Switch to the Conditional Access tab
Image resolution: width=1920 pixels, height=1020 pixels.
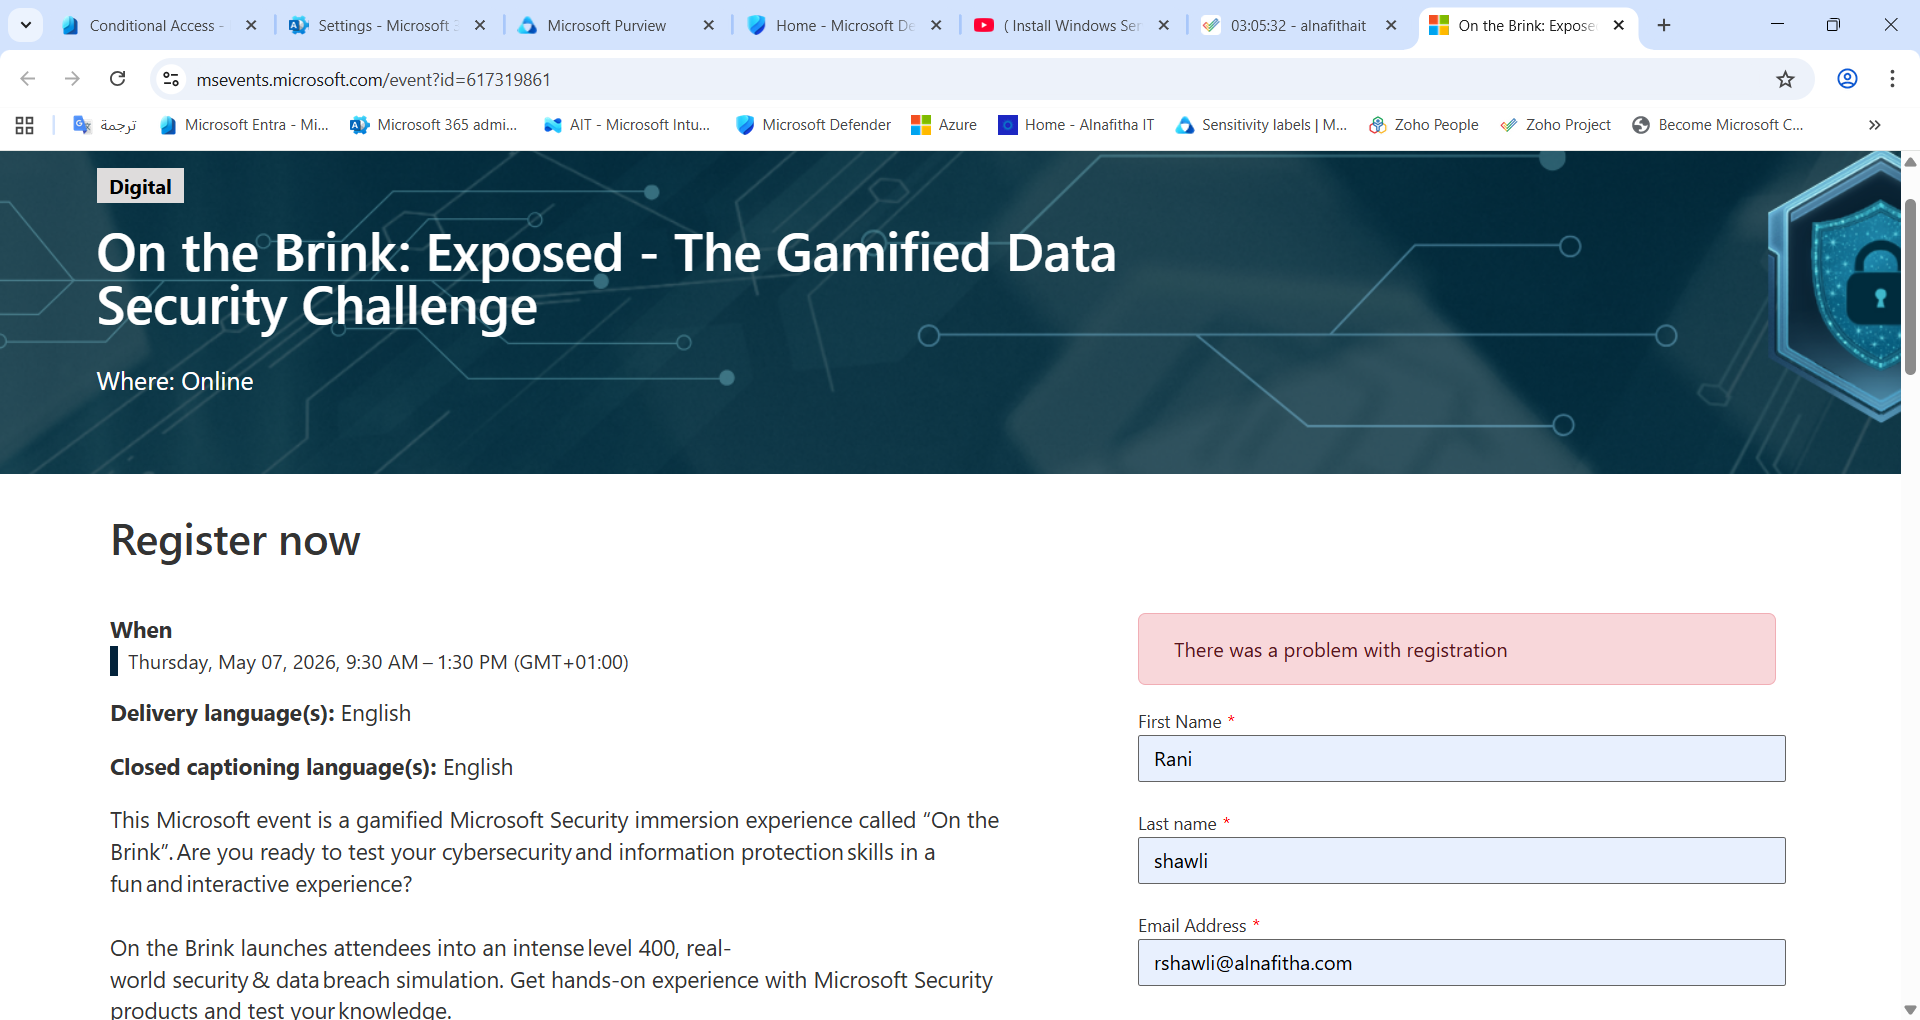point(156,25)
